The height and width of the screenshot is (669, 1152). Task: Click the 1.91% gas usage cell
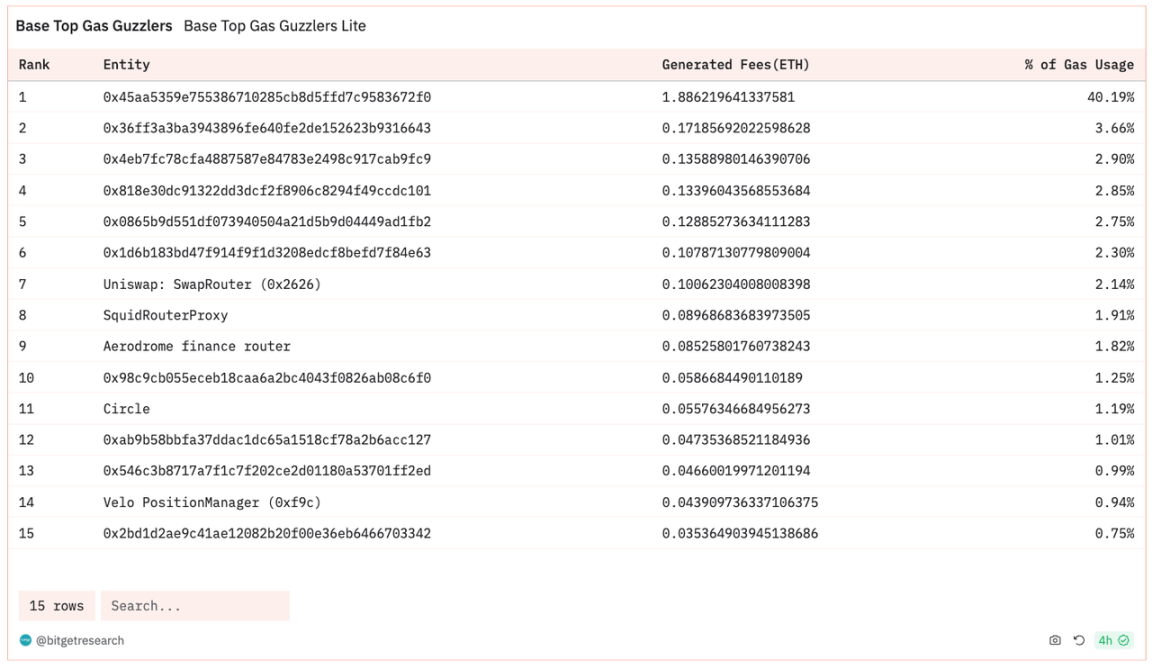pyautogui.click(x=1115, y=315)
